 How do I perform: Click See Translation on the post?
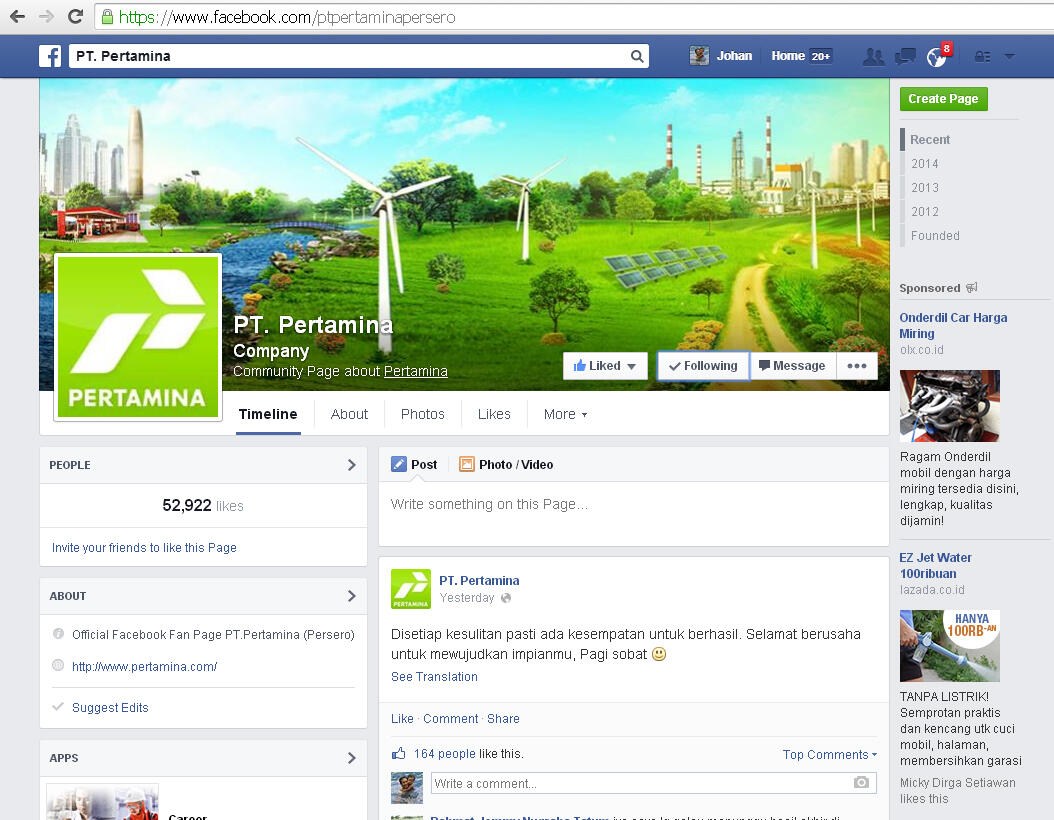pyautogui.click(x=434, y=677)
